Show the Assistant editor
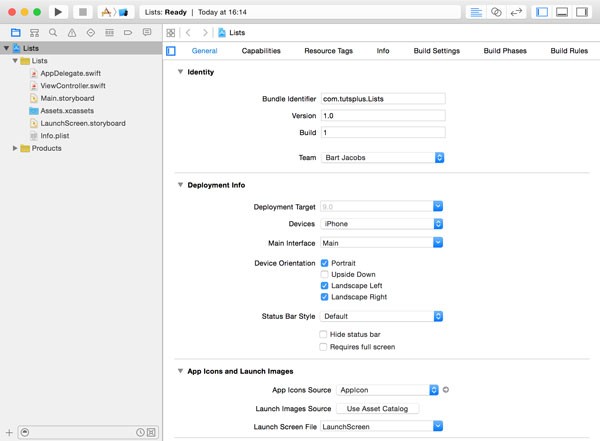This screenshot has height=441, width=600. (496, 12)
